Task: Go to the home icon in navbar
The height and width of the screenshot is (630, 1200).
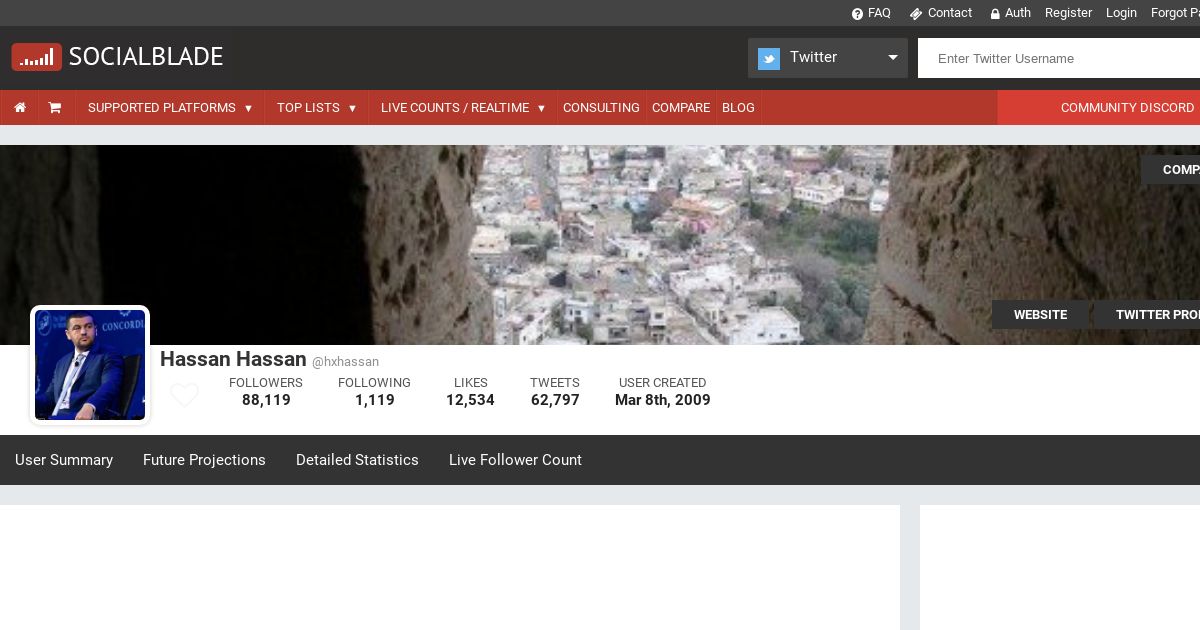Action: click(20, 108)
